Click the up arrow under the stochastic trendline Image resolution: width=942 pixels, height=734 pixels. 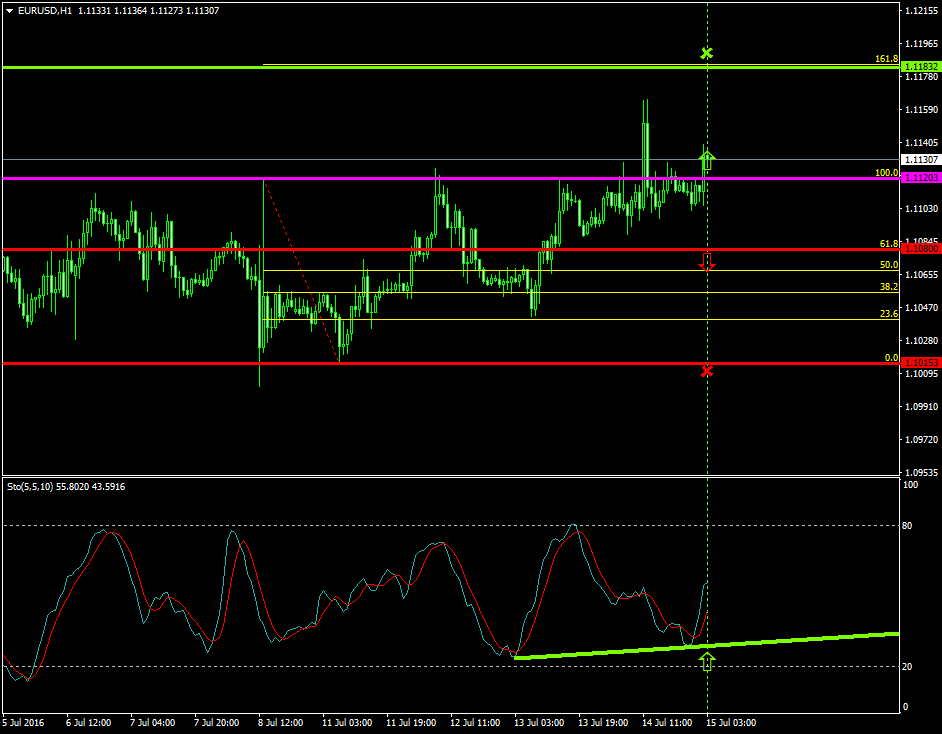[708, 660]
